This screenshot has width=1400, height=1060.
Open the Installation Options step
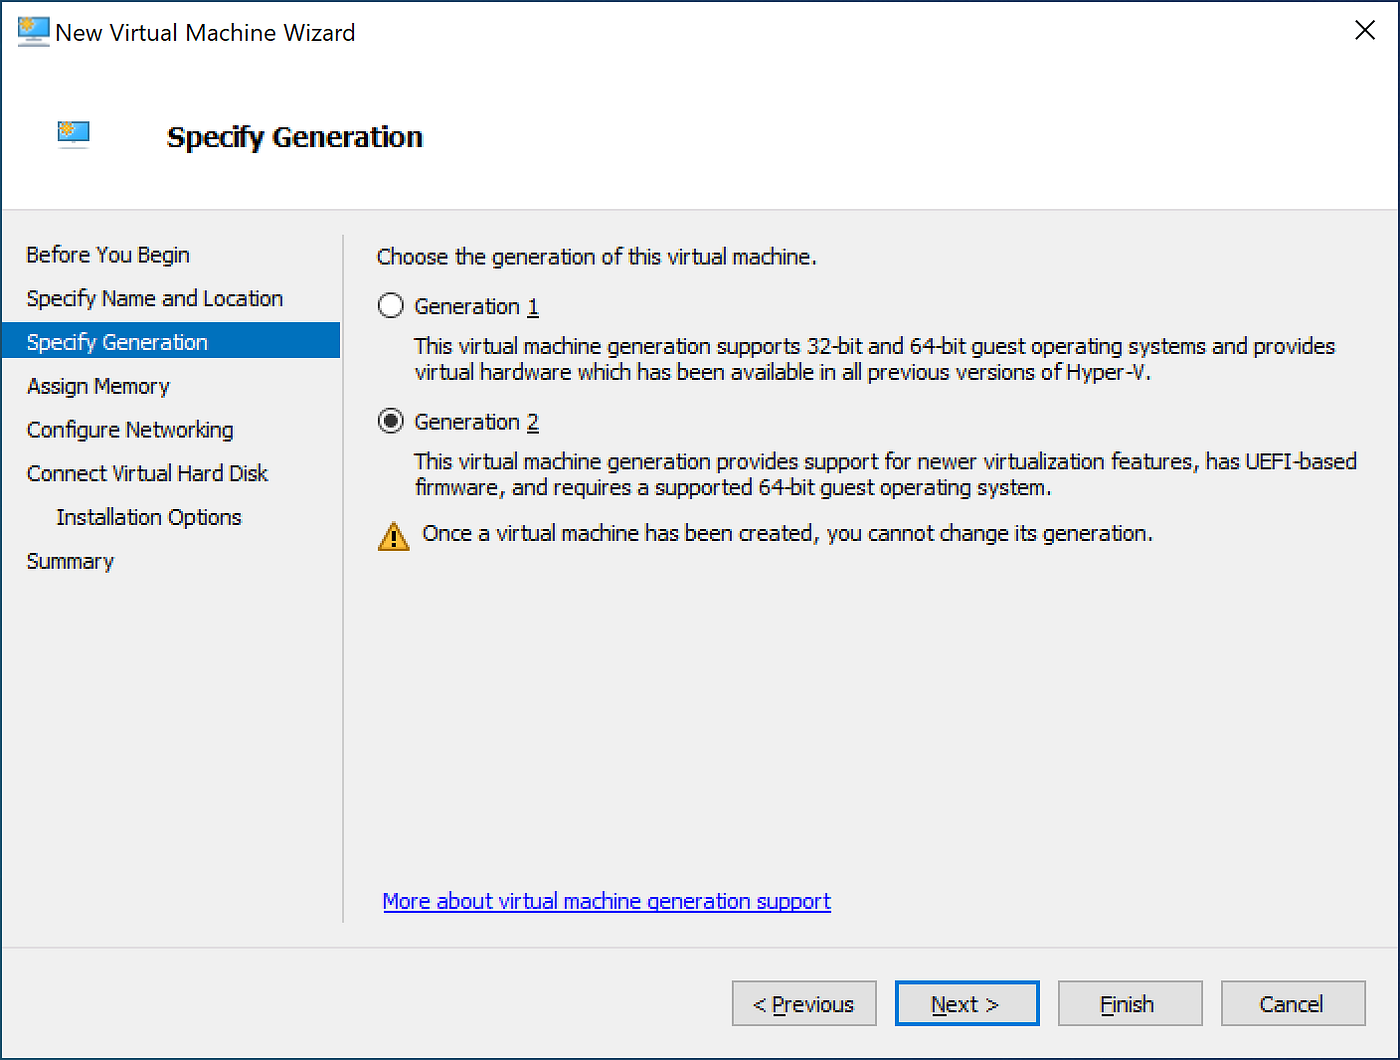[148, 517]
